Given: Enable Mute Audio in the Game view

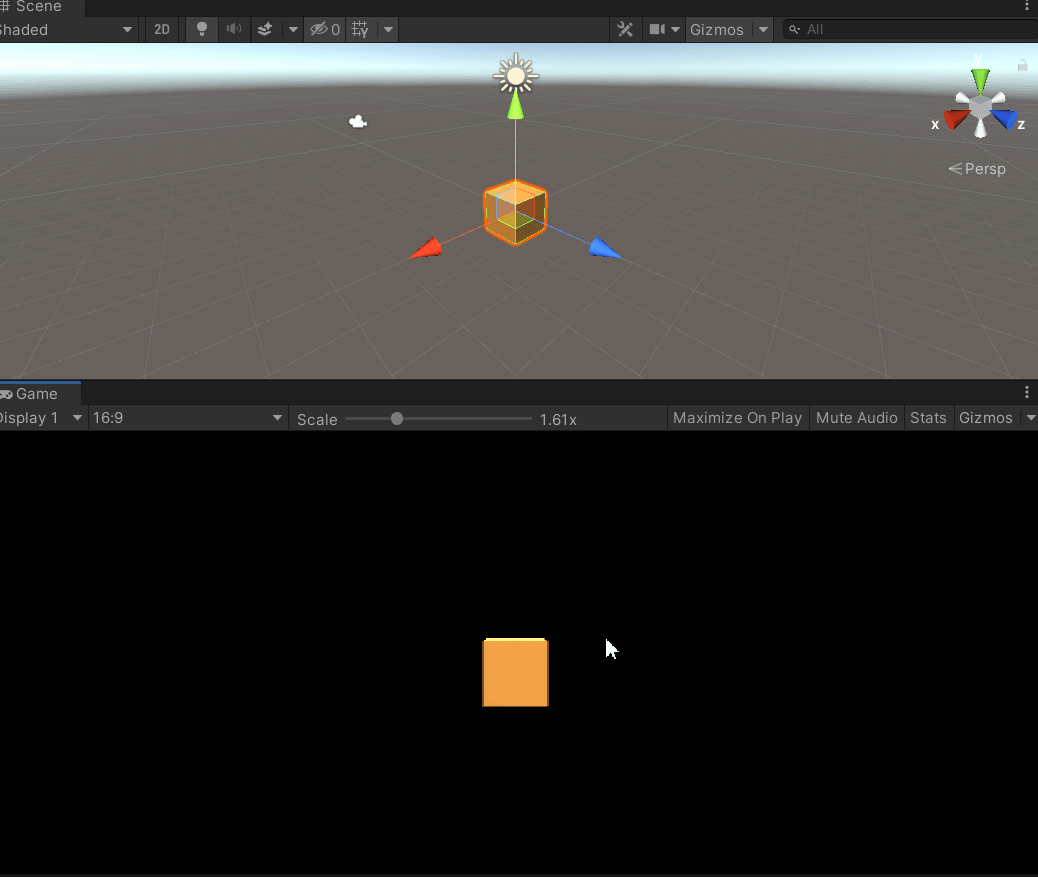Looking at the screenshot, I should pyautogui.click(x=857, y=418).
